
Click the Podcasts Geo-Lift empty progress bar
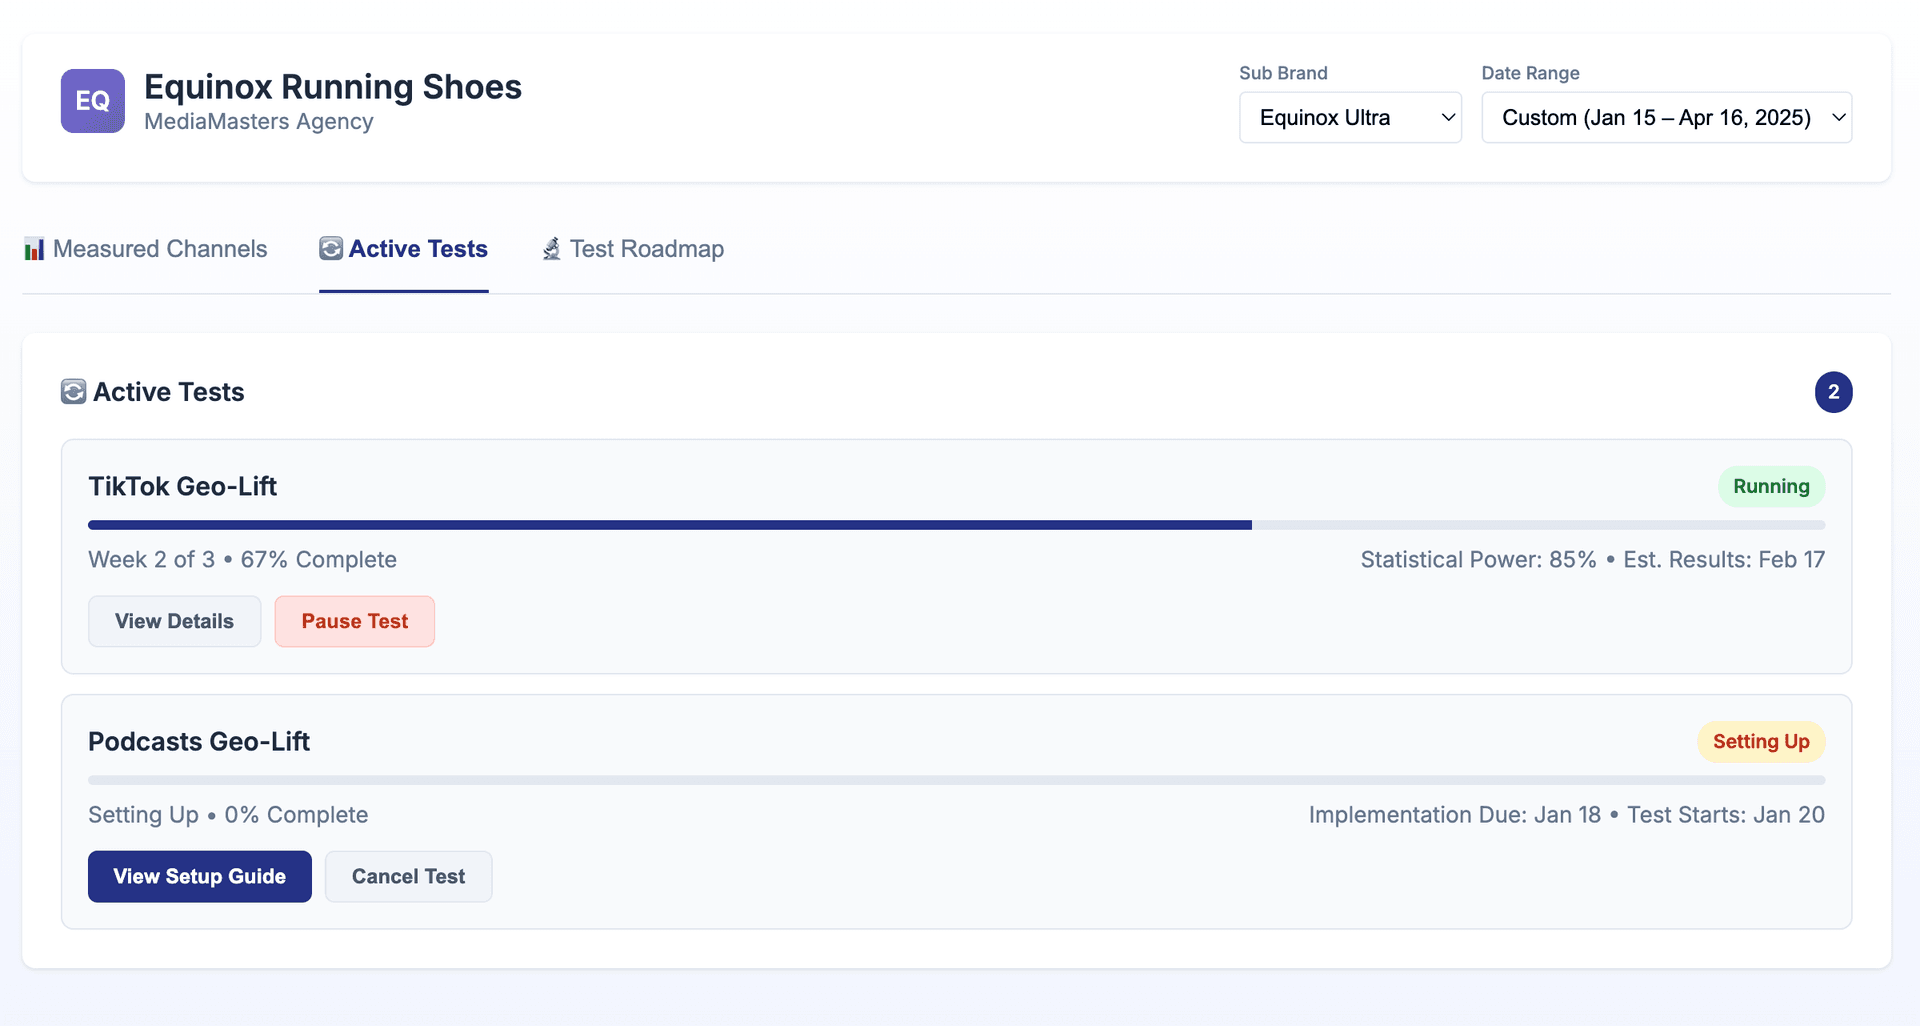[x=956, y=780]
